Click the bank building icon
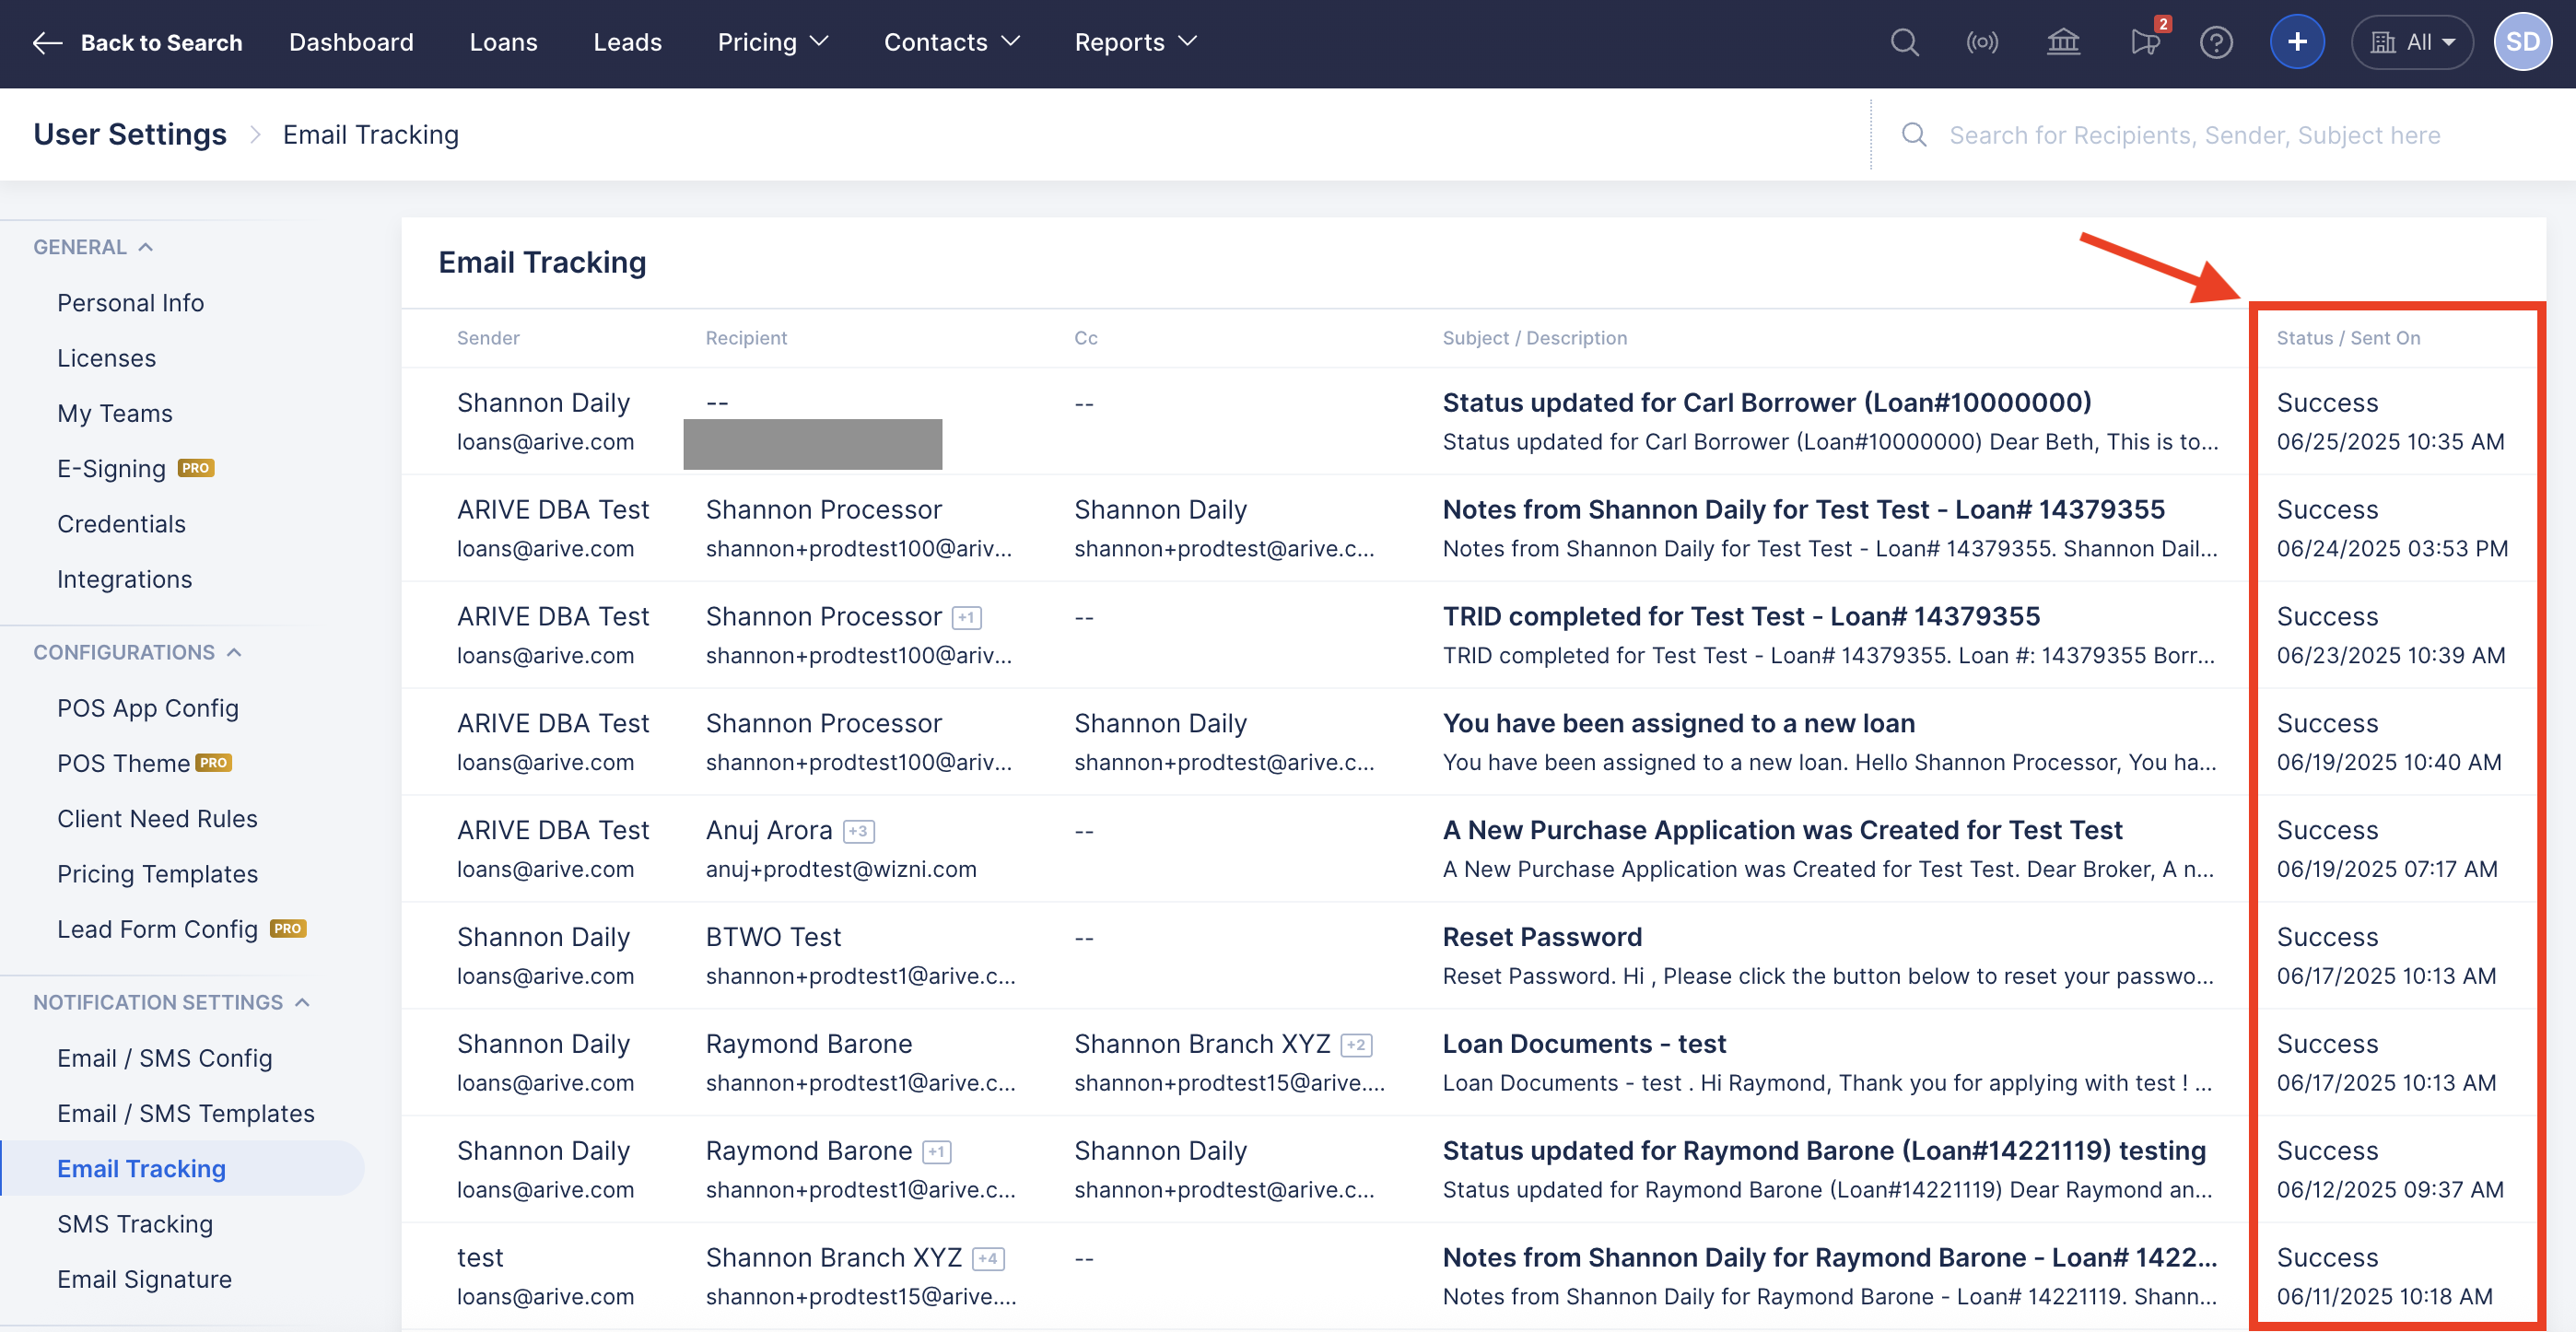The width and height of the screenshot is (2576, 1332). pyautogui.click(x=2062, y=42)
